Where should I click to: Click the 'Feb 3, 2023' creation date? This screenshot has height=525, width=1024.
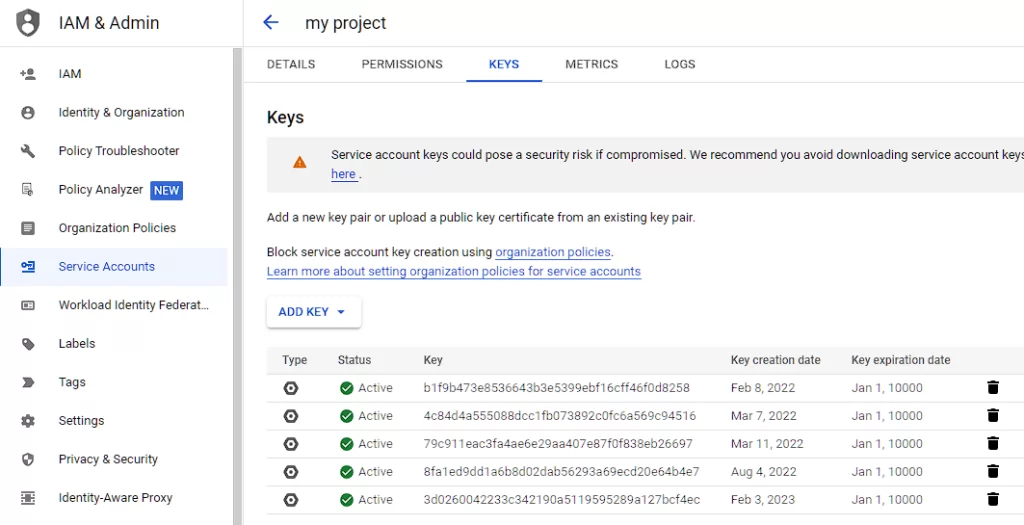763,500
